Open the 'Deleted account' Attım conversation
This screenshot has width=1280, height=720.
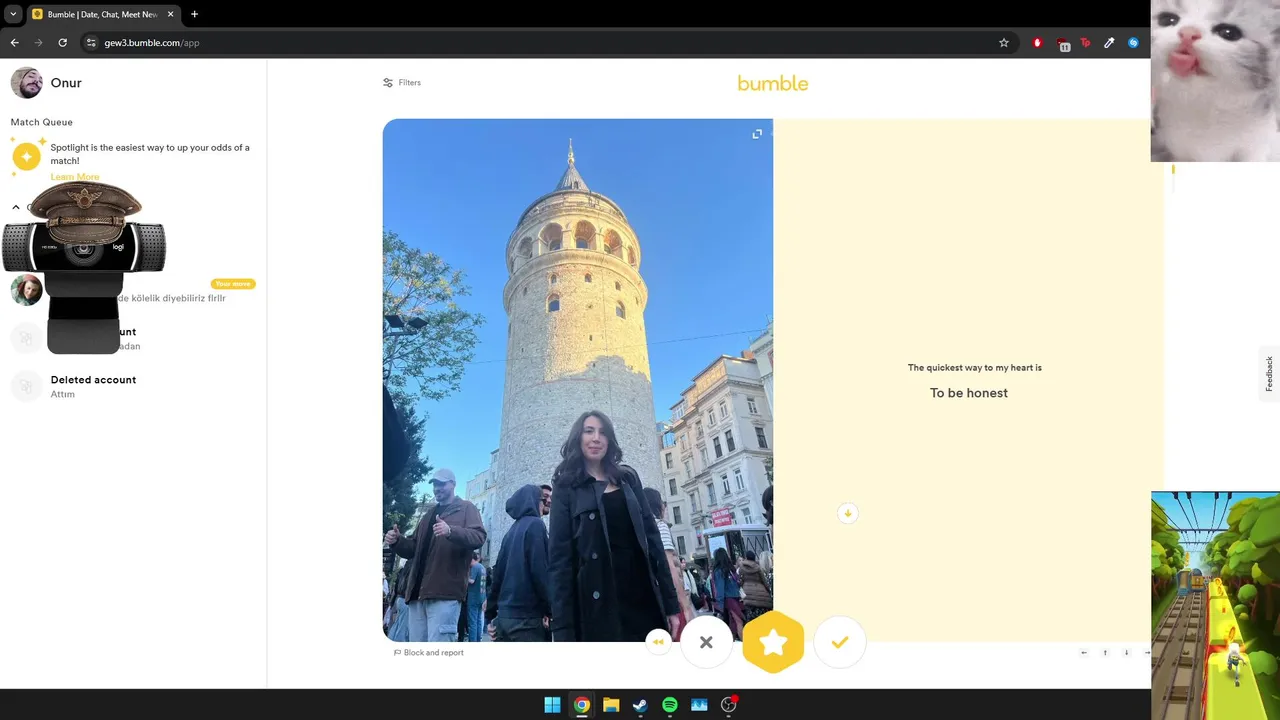pos(133,386)
